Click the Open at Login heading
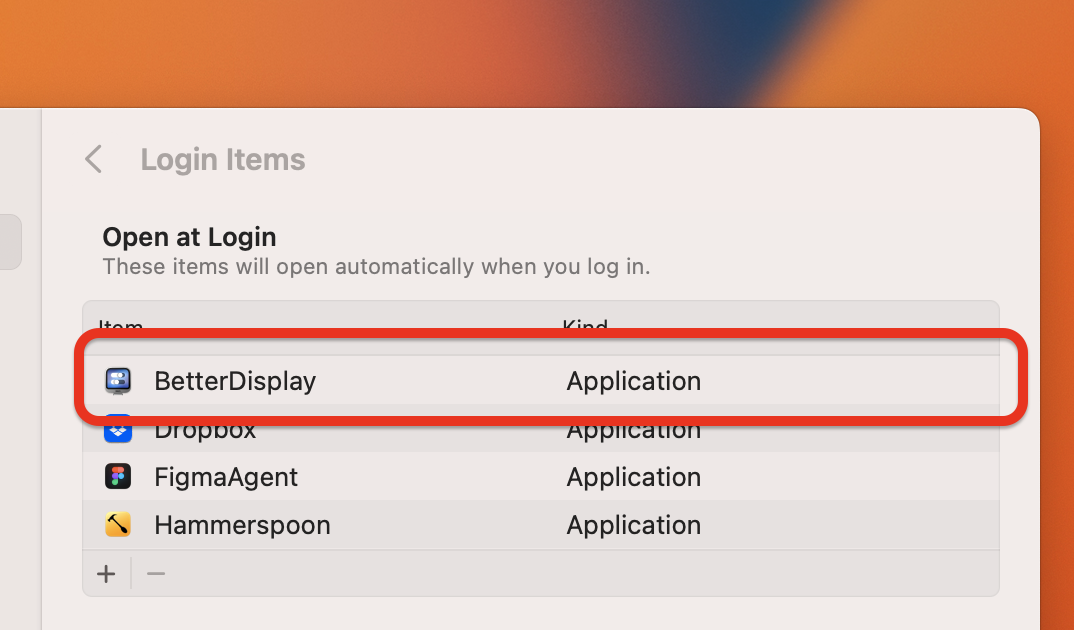This screenshot has width=1074, height=630. (189, 237)
